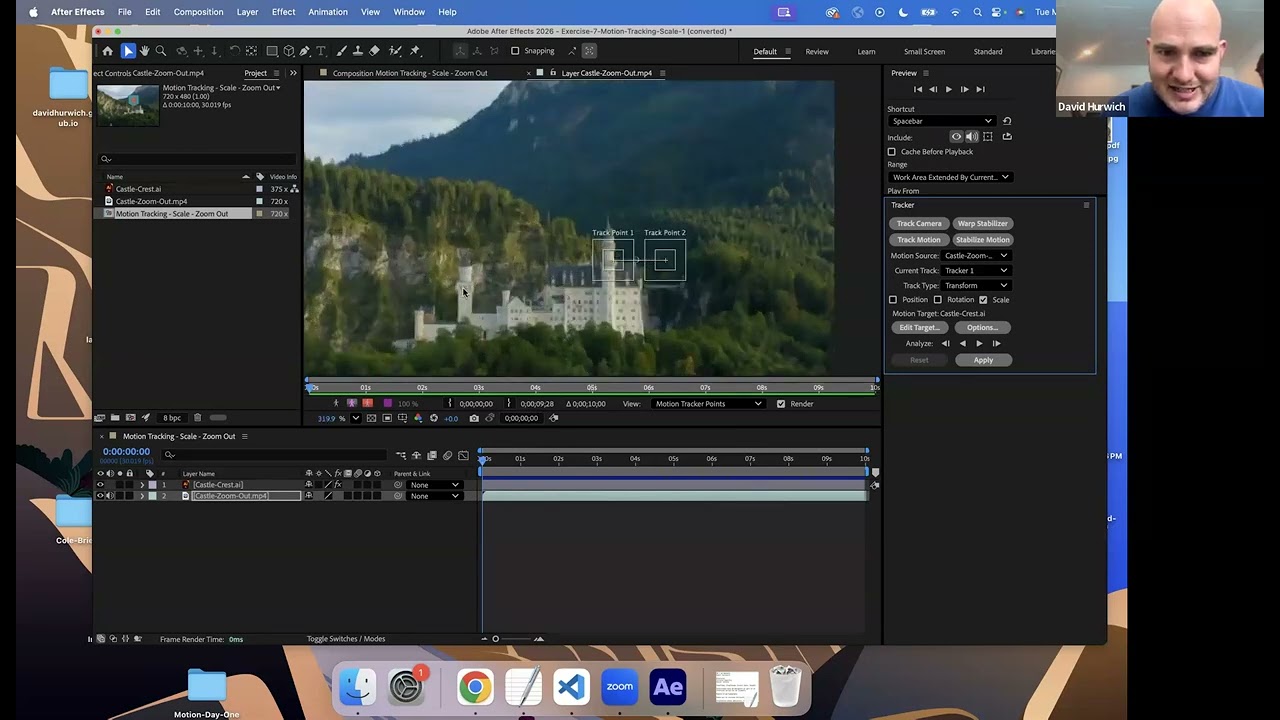The height and width of the screenshot is (720, 1280).
Task: Select the Eraser tool
Action: click(x=375, y=51)
